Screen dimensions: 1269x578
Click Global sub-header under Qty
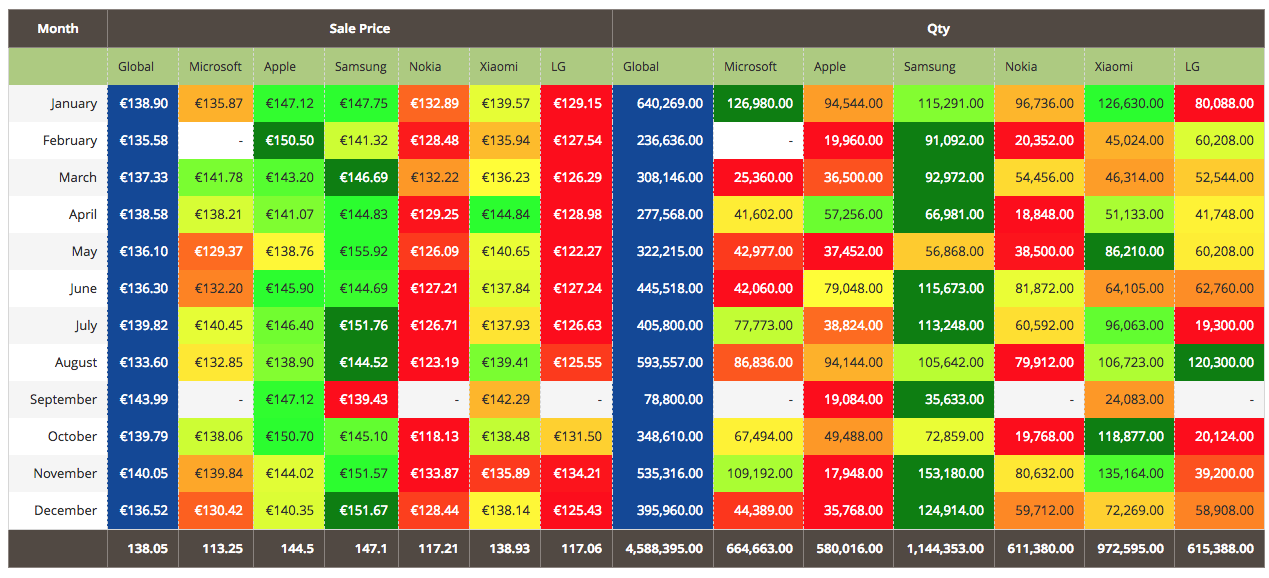pyautogui.click(x=663, y=67)
